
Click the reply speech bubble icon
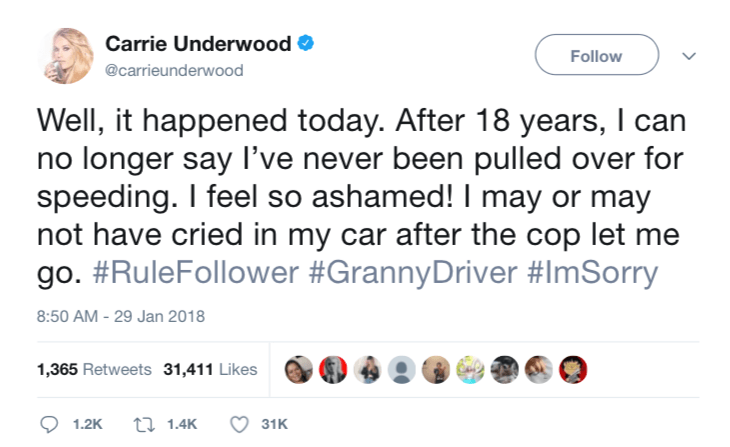(x=48, y=425)
